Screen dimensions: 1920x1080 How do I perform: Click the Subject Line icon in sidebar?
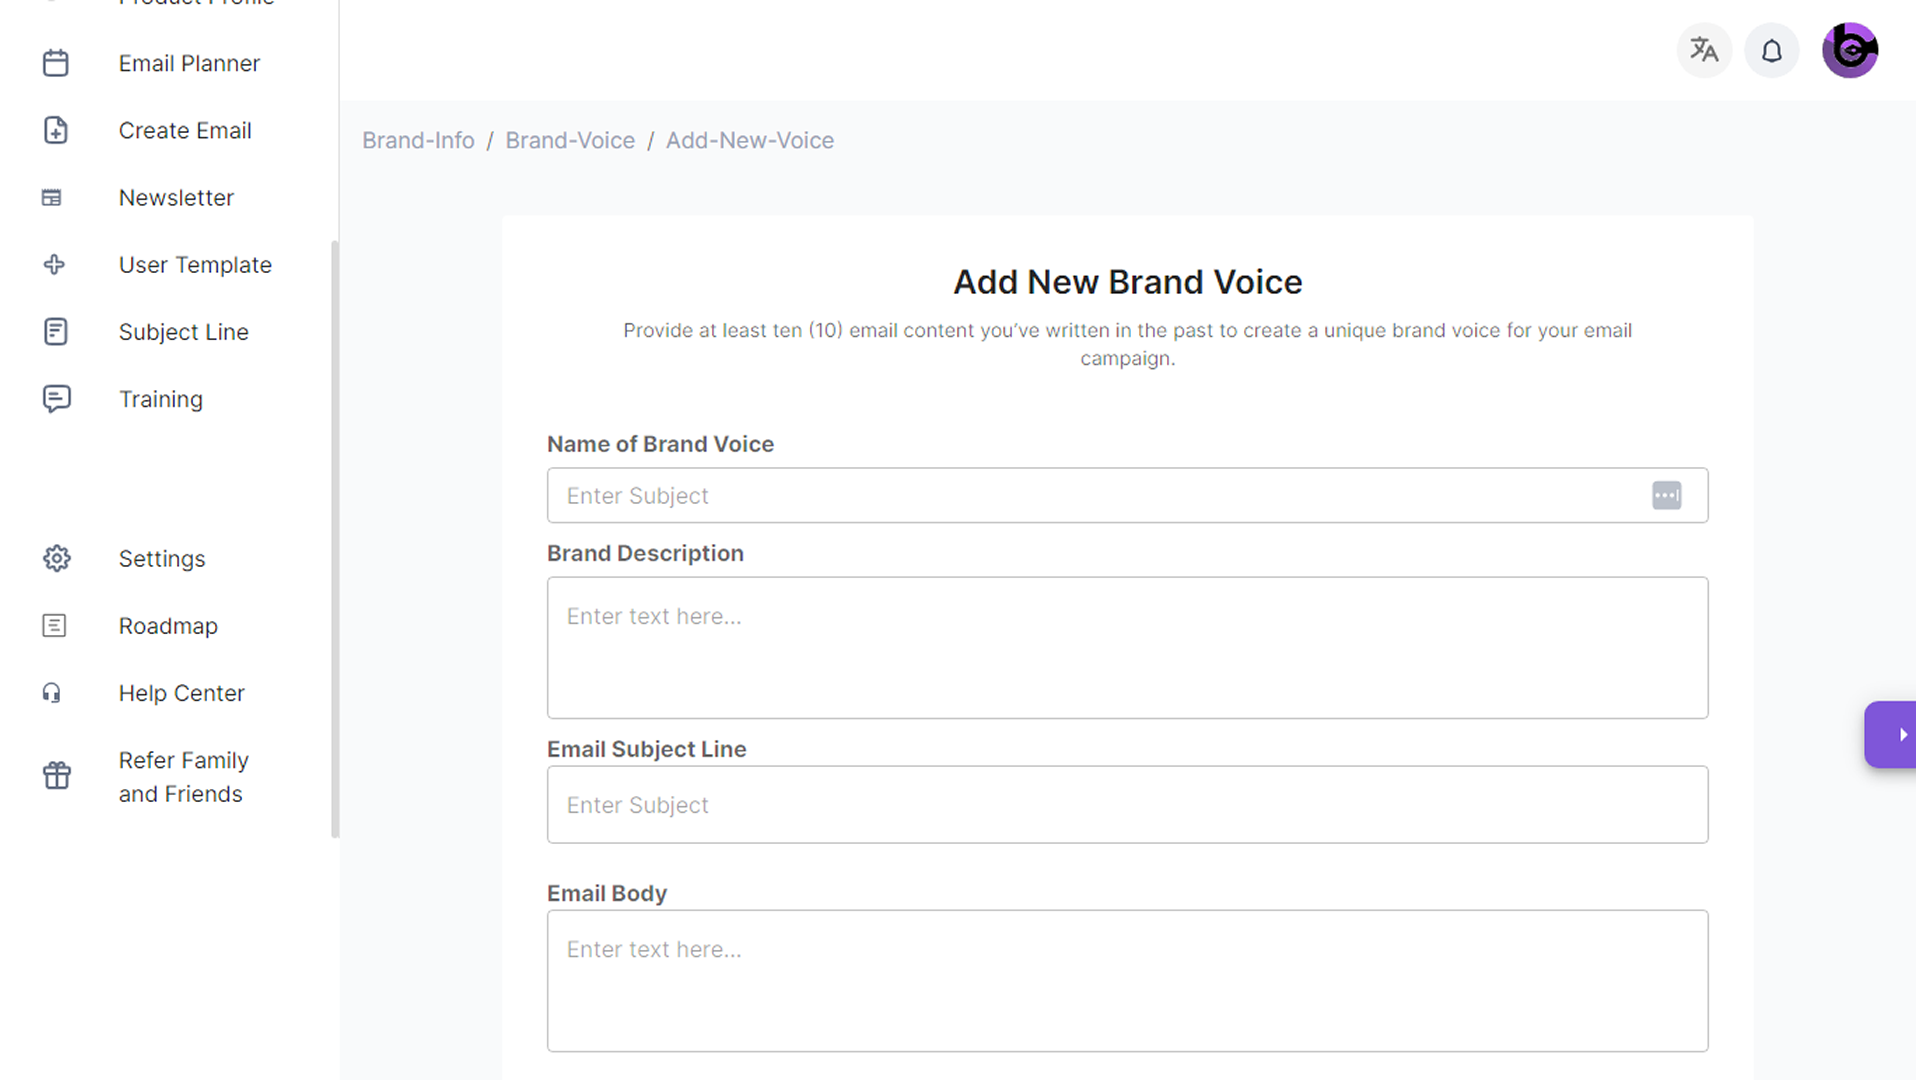point(56,332)
